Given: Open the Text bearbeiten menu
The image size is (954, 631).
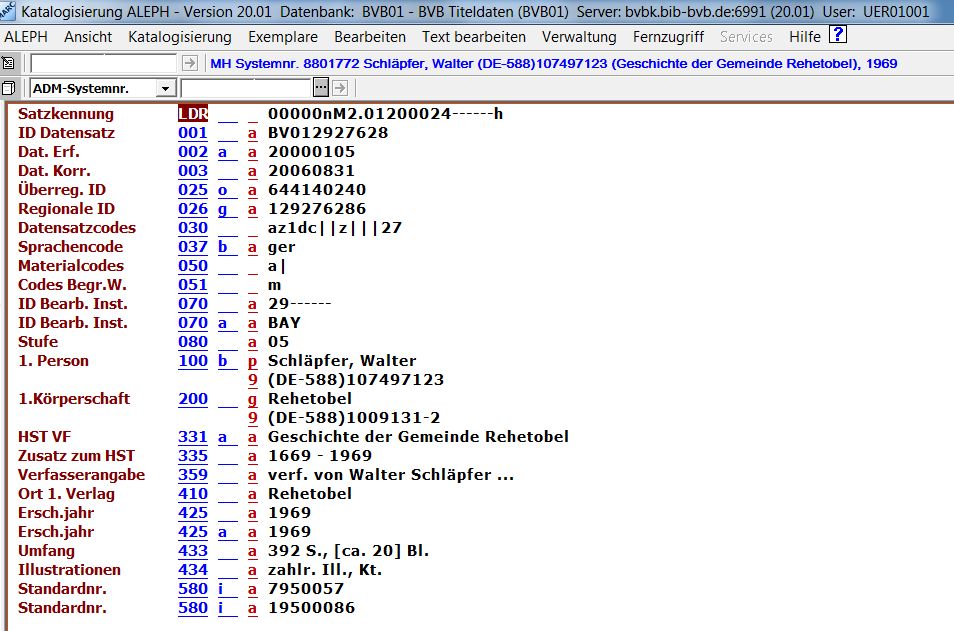Looking at the screenshot, I should [x=474, y=37].
